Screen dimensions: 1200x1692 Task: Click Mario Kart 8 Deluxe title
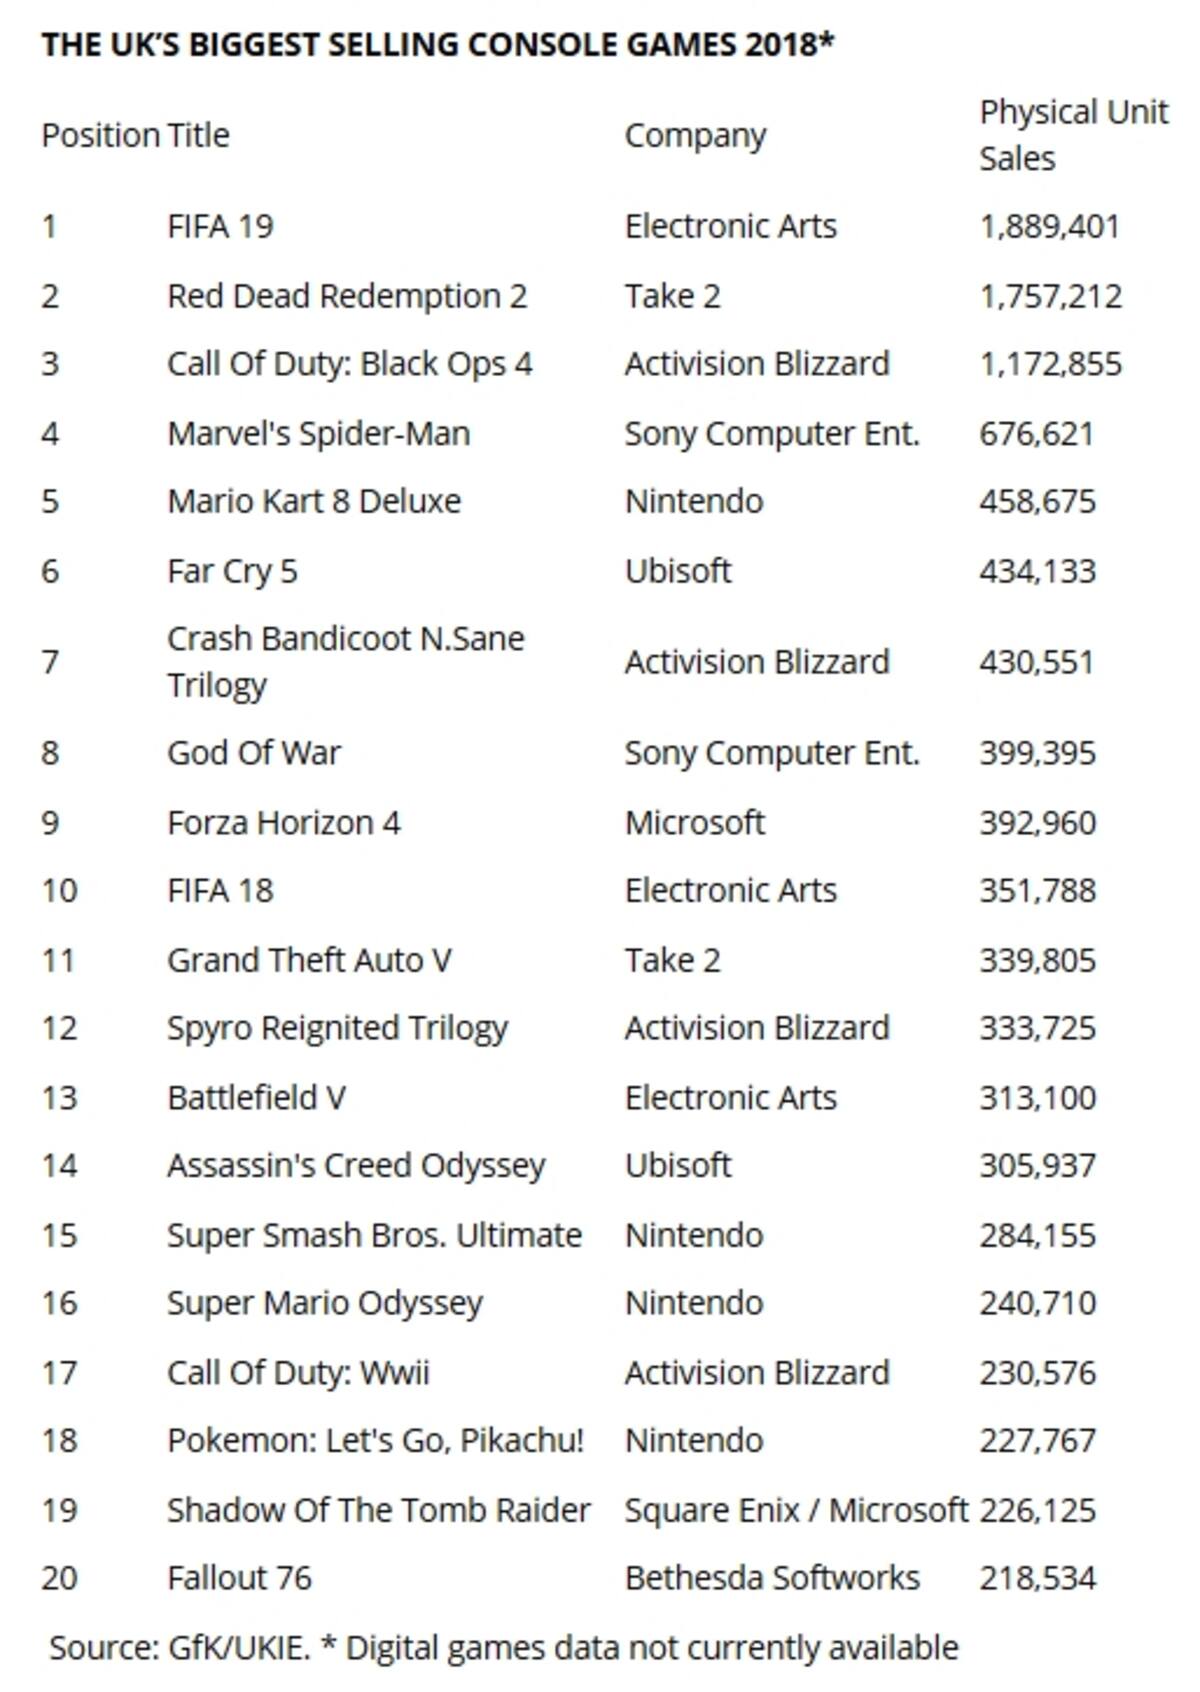pyautogui.click(x=314, y=501)
